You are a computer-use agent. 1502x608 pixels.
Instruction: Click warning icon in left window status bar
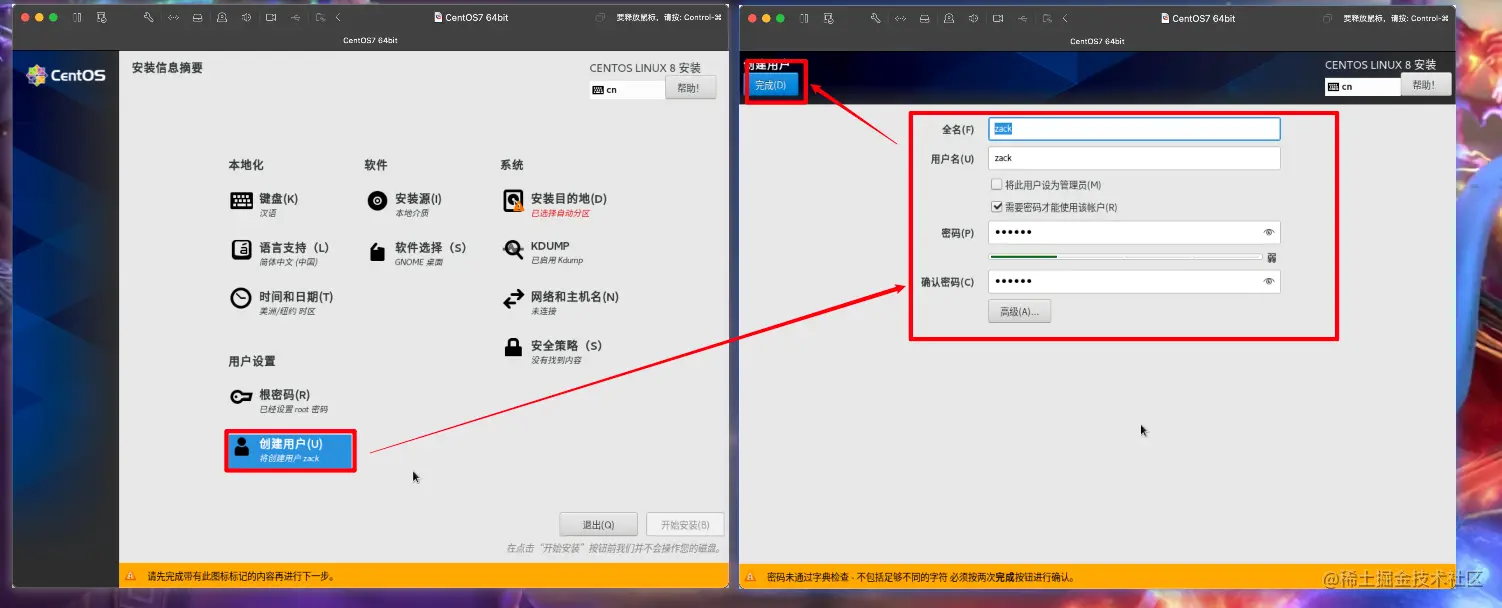pyautogui.click(x=131, y=576)
